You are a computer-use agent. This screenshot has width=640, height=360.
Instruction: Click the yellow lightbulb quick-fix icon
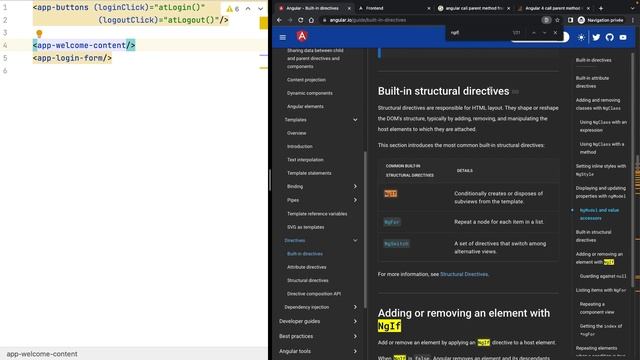[x=39, y=33]
